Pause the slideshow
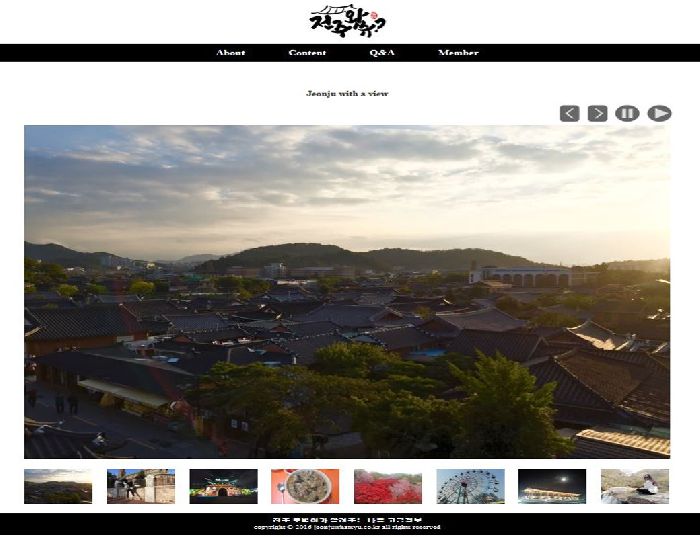The height and width of the screenshot is (537, 700). pyautogui.click(x=627, y=113)
